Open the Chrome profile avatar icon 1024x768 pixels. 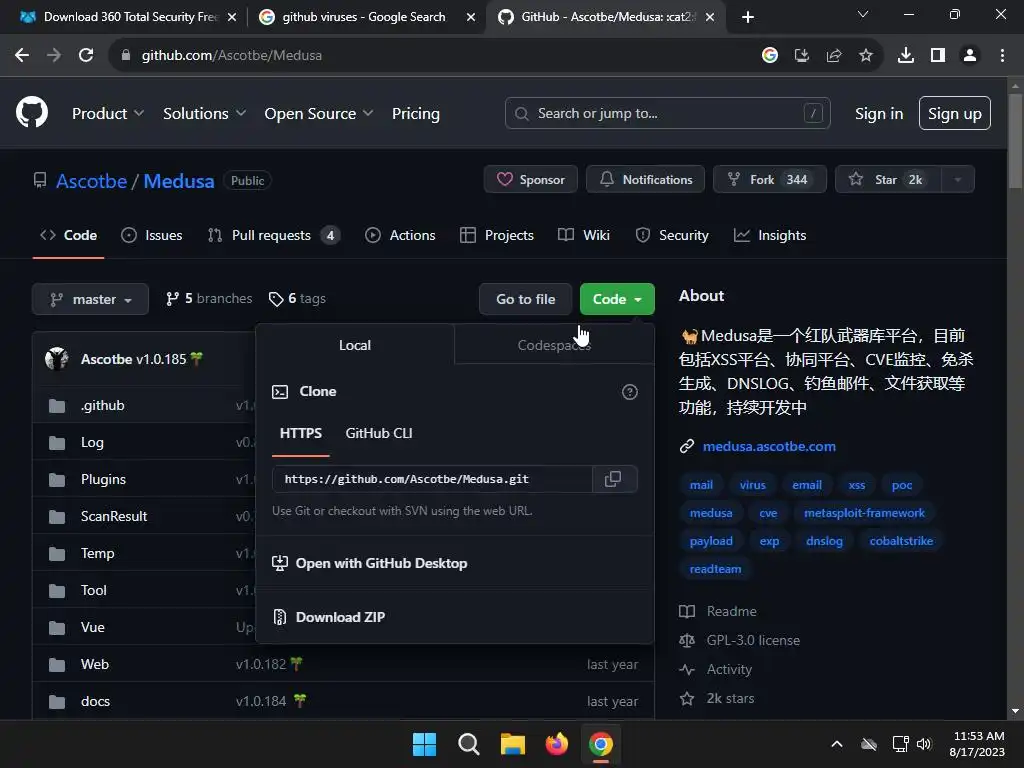pos(970,56)
